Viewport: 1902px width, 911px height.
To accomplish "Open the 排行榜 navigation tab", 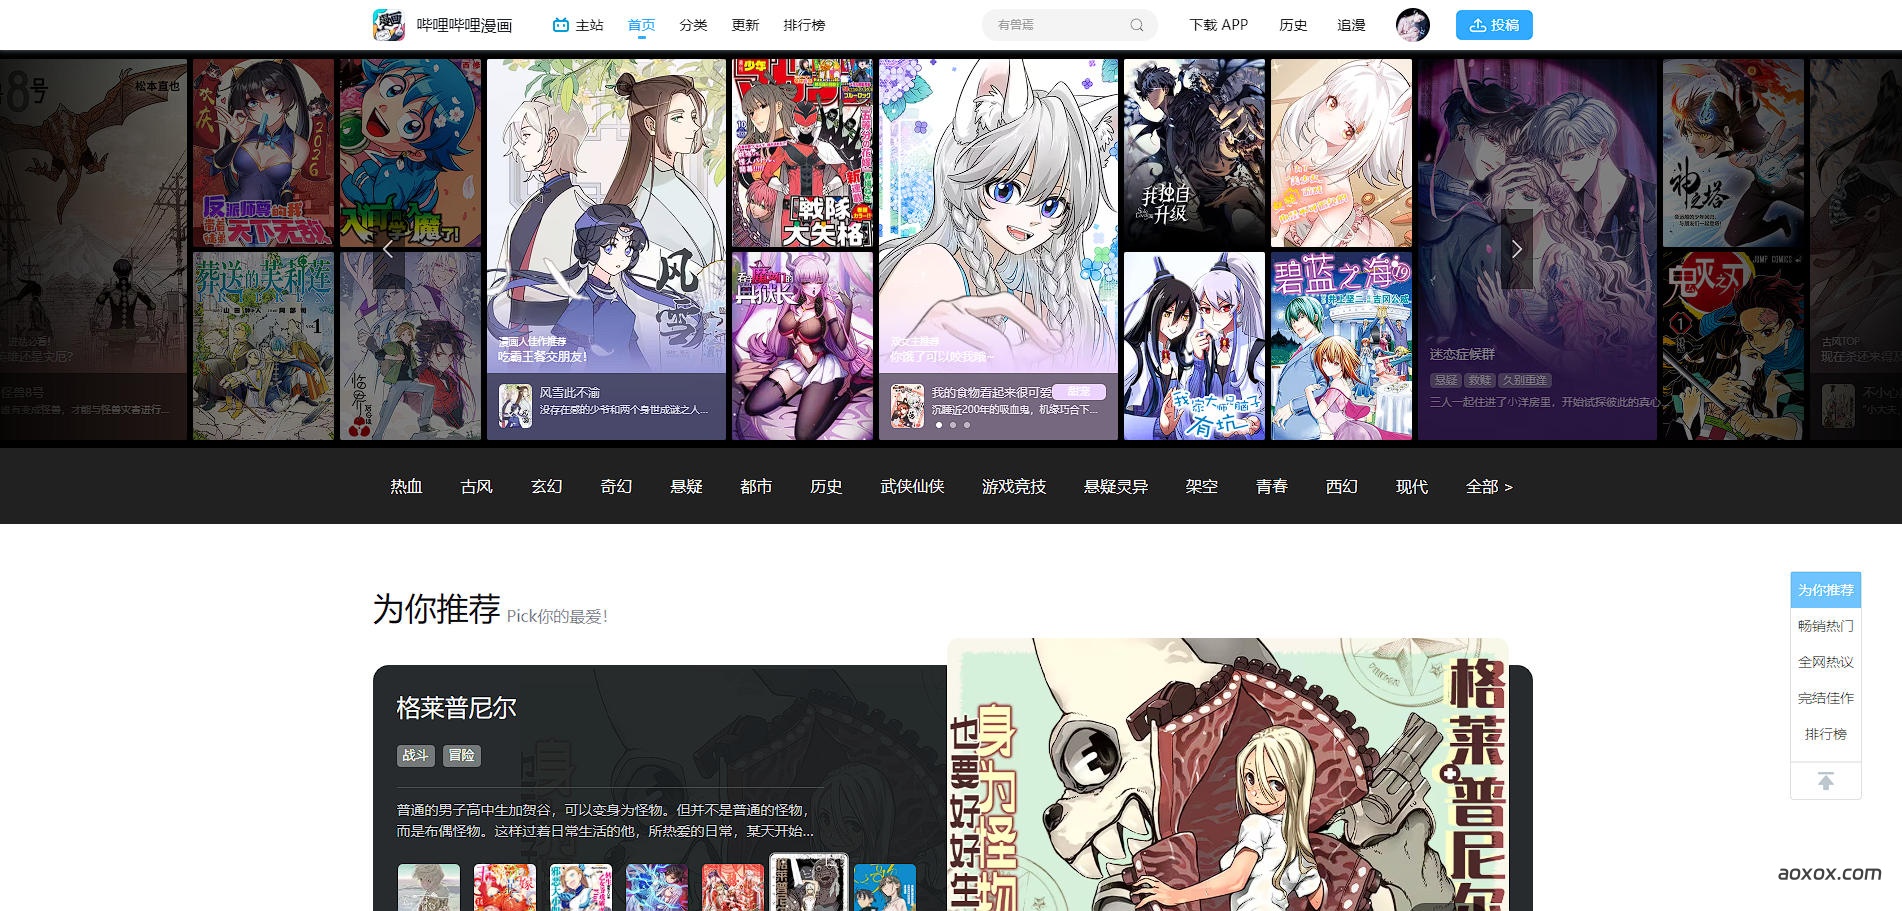I will point(804,25).
